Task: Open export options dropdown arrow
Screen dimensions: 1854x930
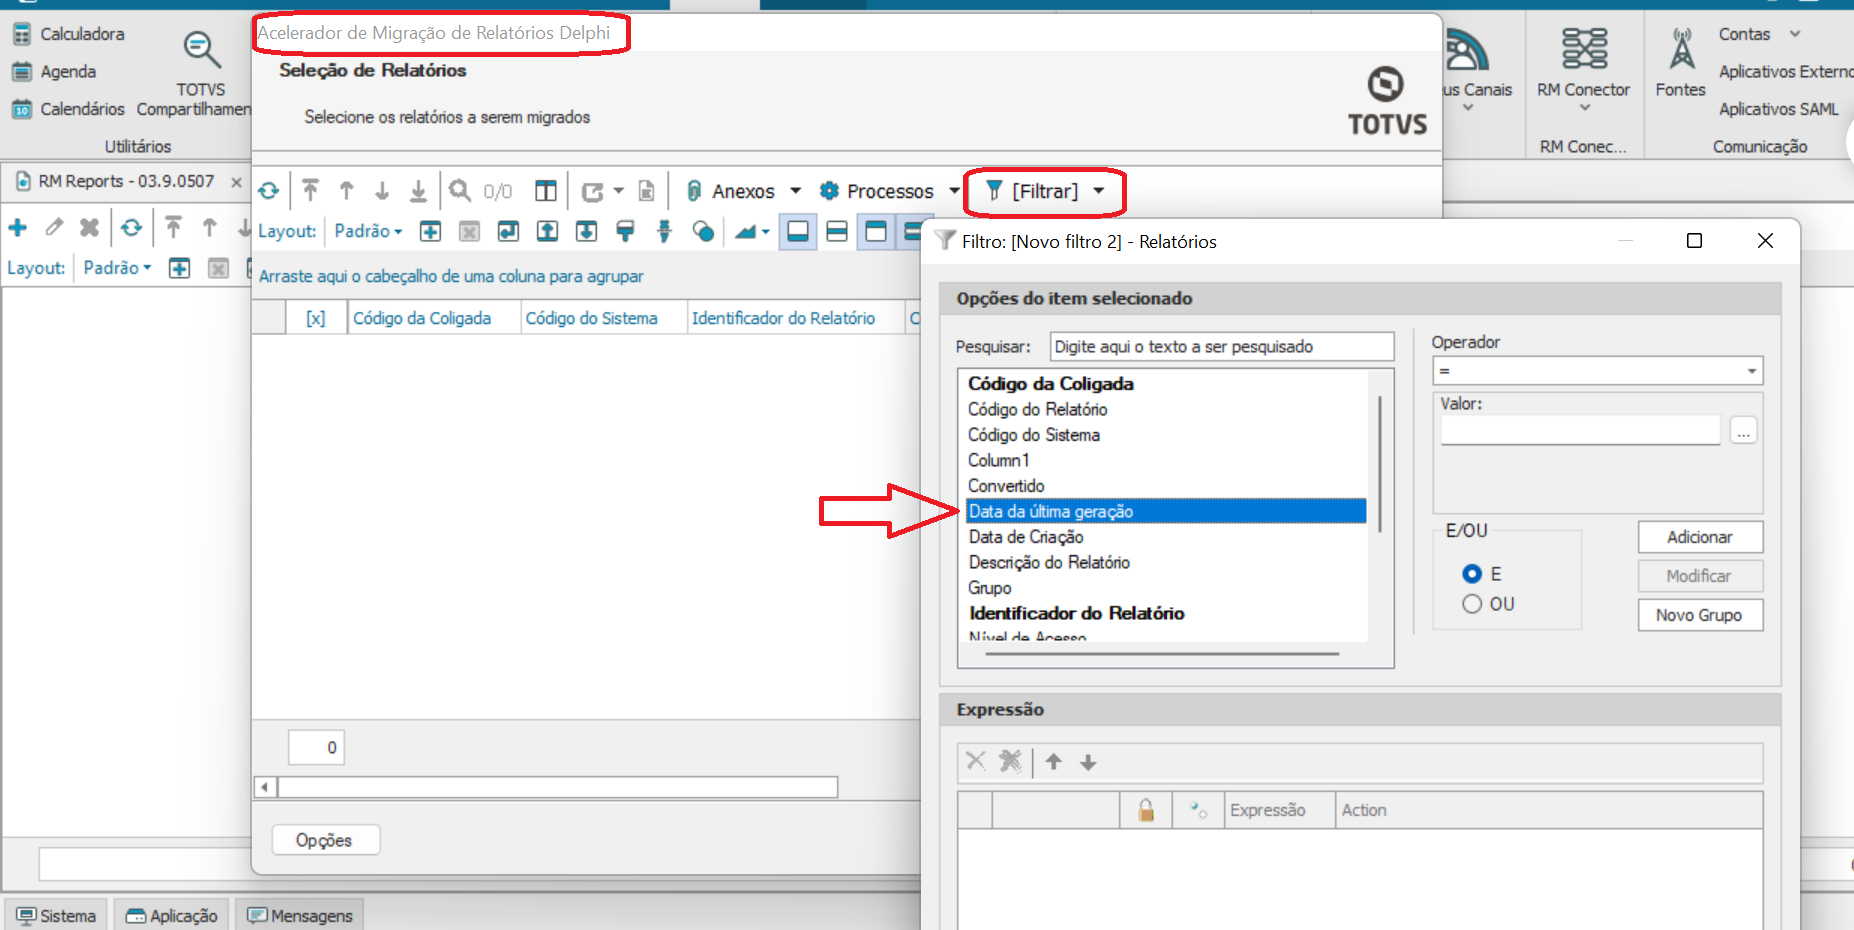Action: pyautogui.click(x=618, y=191)
